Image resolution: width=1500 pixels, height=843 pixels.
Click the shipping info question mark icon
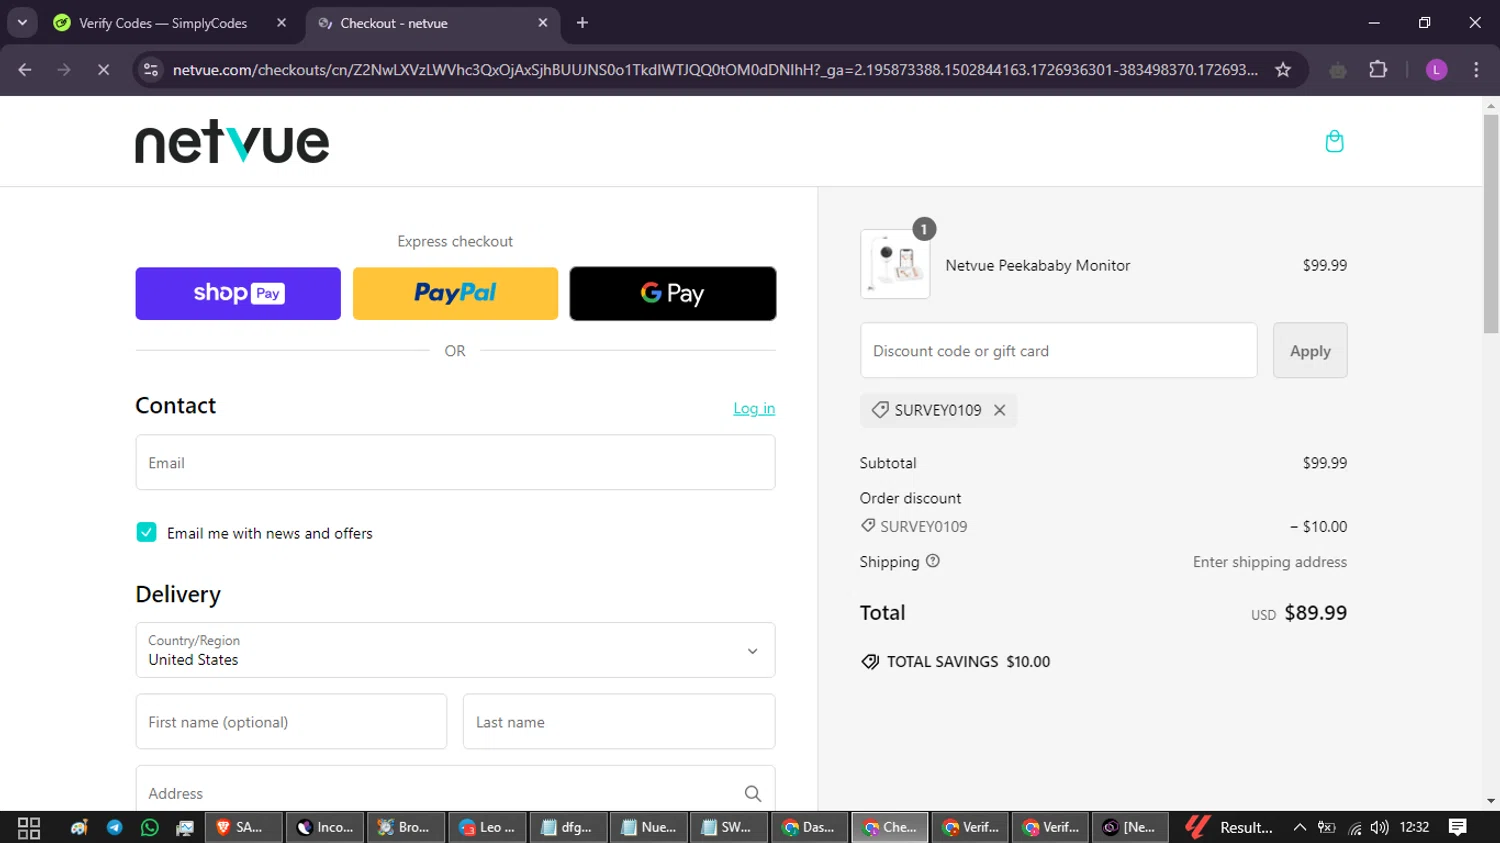coord(933,561)
